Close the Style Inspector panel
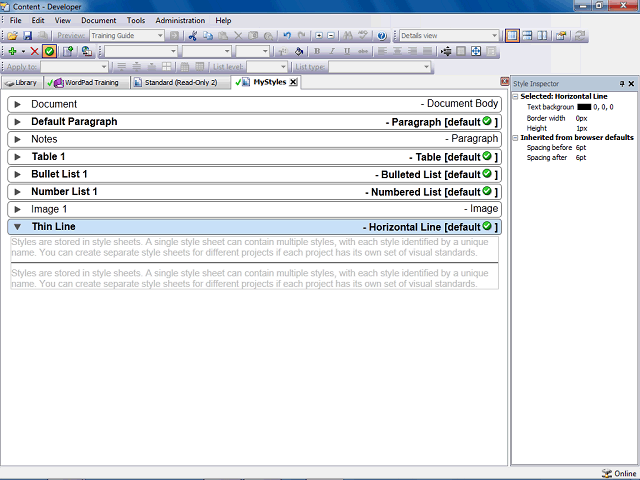The height and width of the screenshot is (480, 640). pyautogui.click(x=631, y=84)
